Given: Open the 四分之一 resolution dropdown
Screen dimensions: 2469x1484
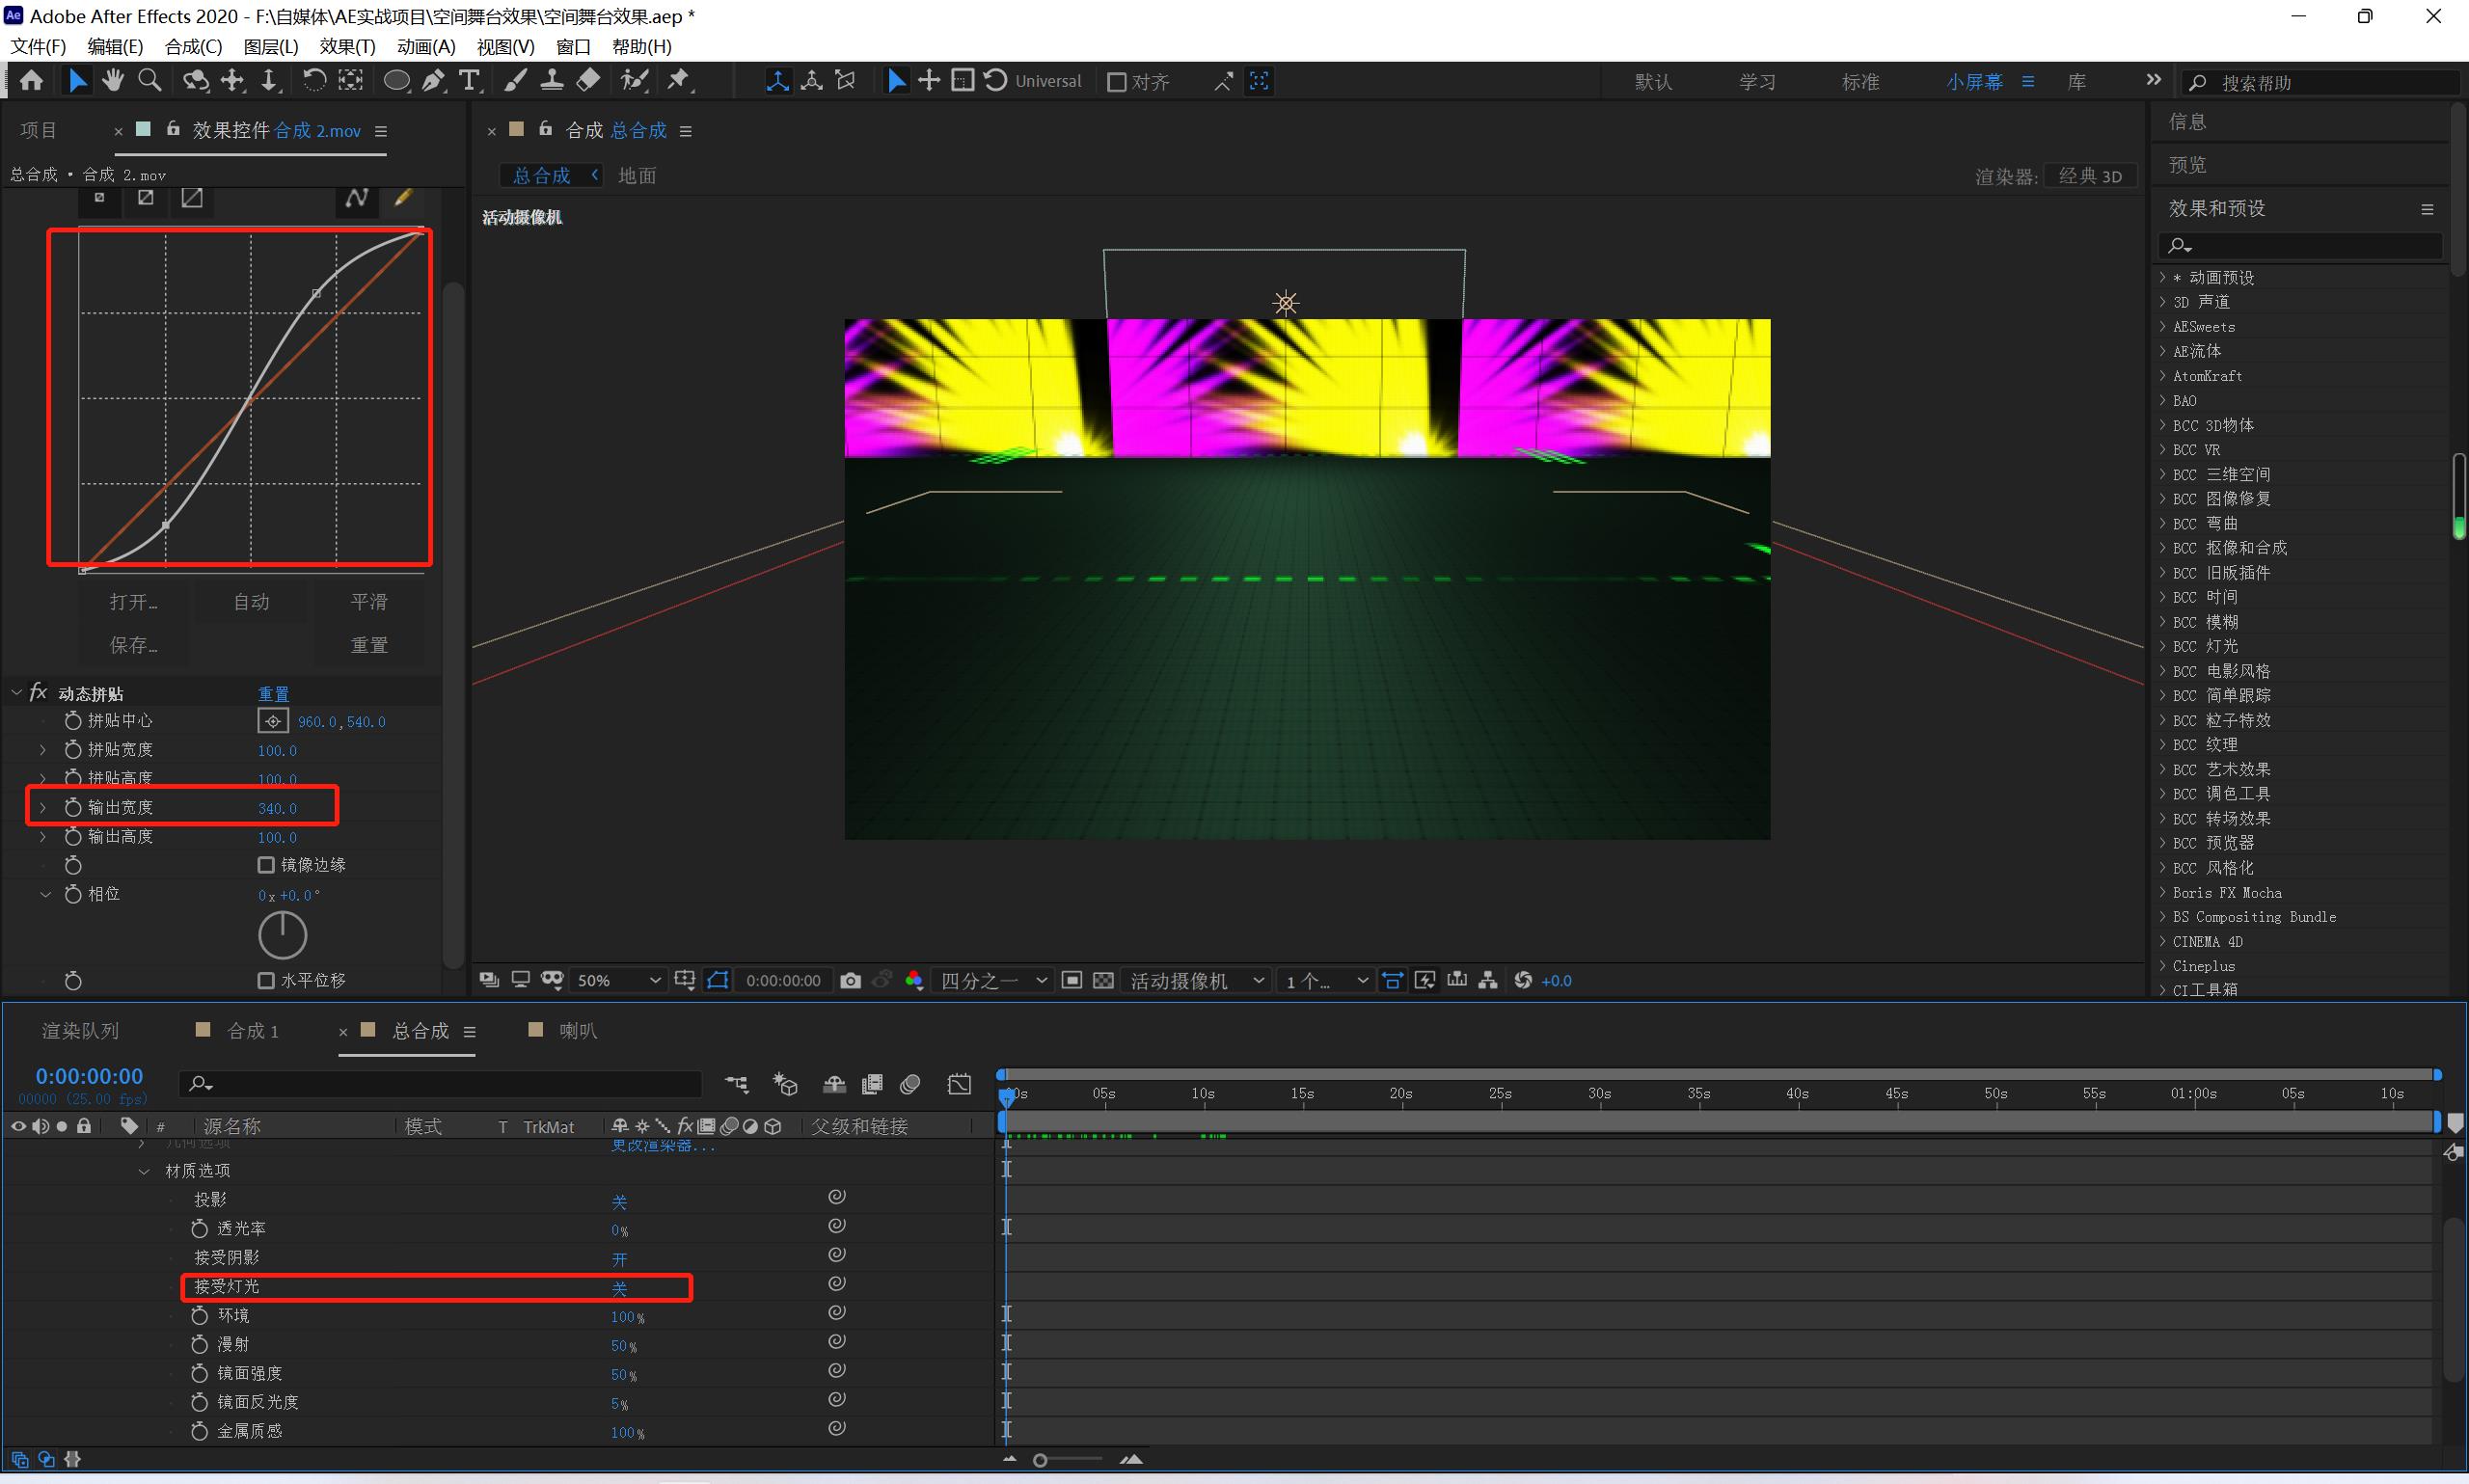Looking at the screenshot, I should [x=992, y=981].
